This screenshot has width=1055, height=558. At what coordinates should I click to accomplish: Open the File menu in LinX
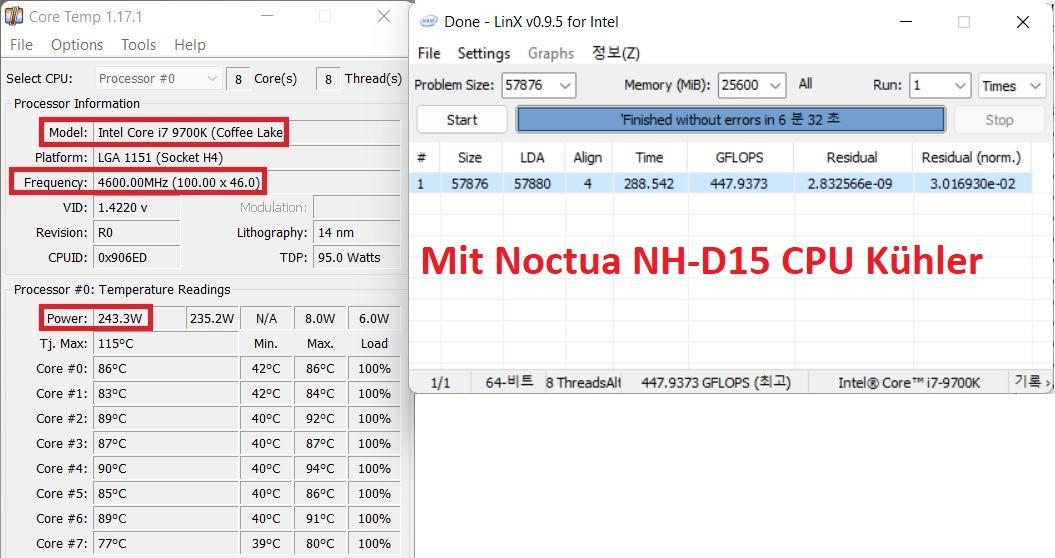[x=429, y=53]
